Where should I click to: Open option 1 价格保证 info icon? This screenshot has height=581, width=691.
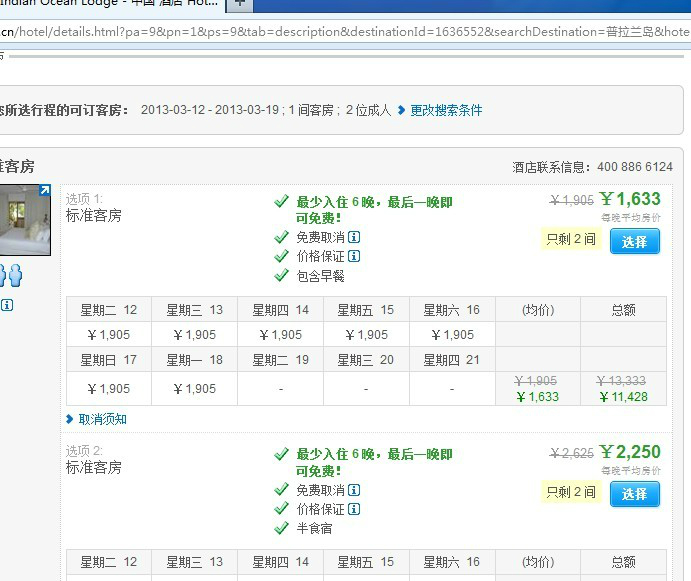(354, 257)
